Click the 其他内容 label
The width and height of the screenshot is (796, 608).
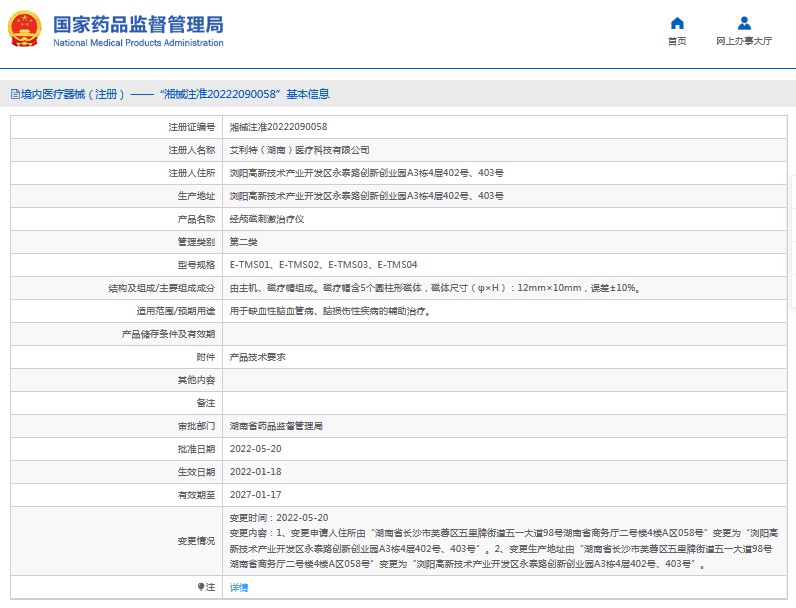[196, 380]
